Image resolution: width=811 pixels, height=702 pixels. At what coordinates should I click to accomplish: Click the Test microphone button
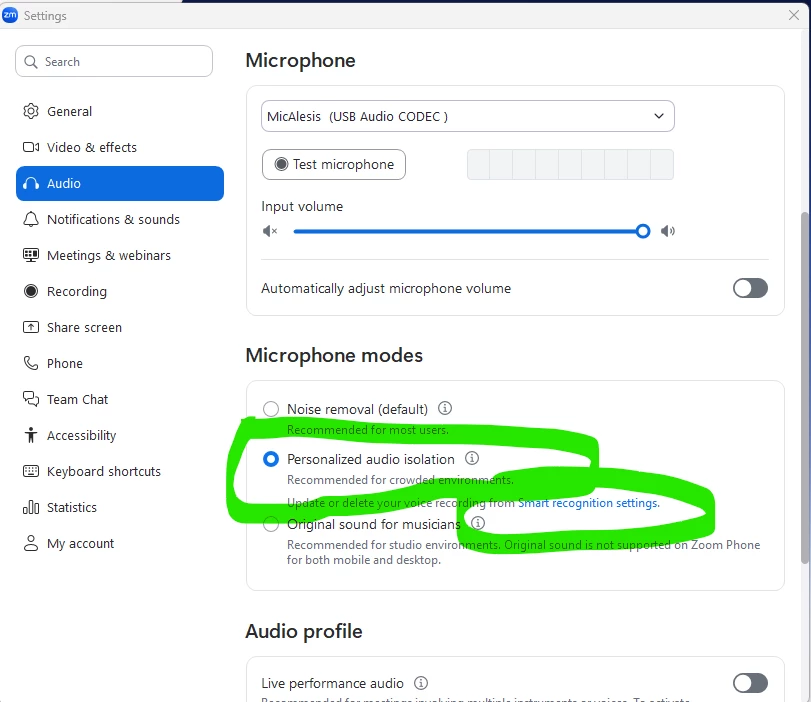tap(334, 165)
